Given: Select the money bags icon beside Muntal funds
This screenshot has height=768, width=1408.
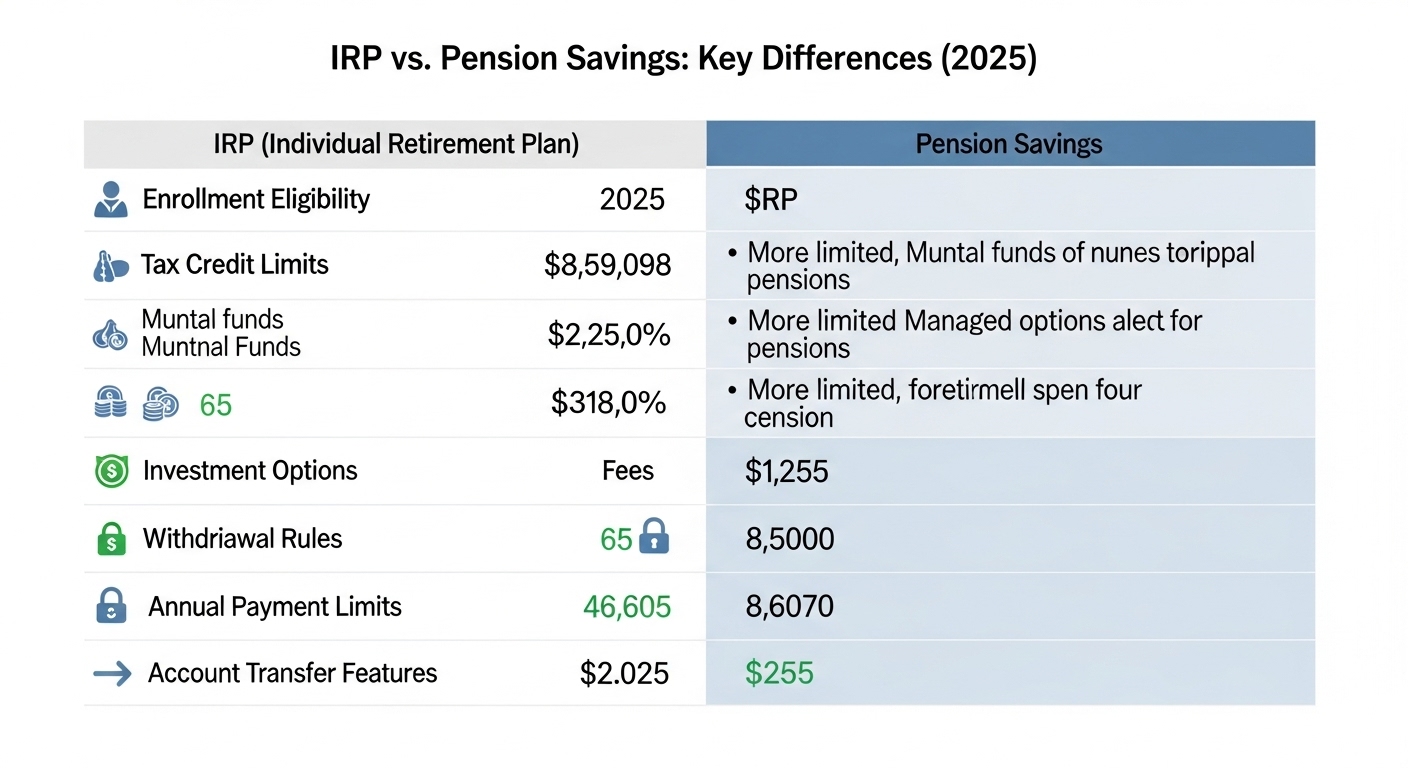Looking at the screenshot, I should point(110,334).
